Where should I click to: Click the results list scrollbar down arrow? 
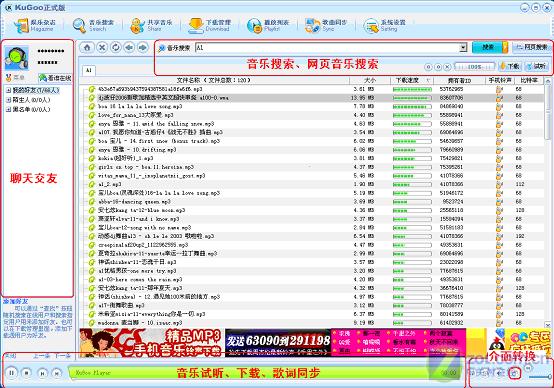(x=548, y=324)
